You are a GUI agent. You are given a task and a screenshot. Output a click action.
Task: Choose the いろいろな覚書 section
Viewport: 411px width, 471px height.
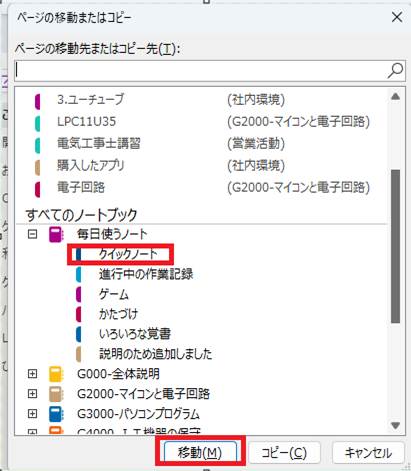(135, 334)
